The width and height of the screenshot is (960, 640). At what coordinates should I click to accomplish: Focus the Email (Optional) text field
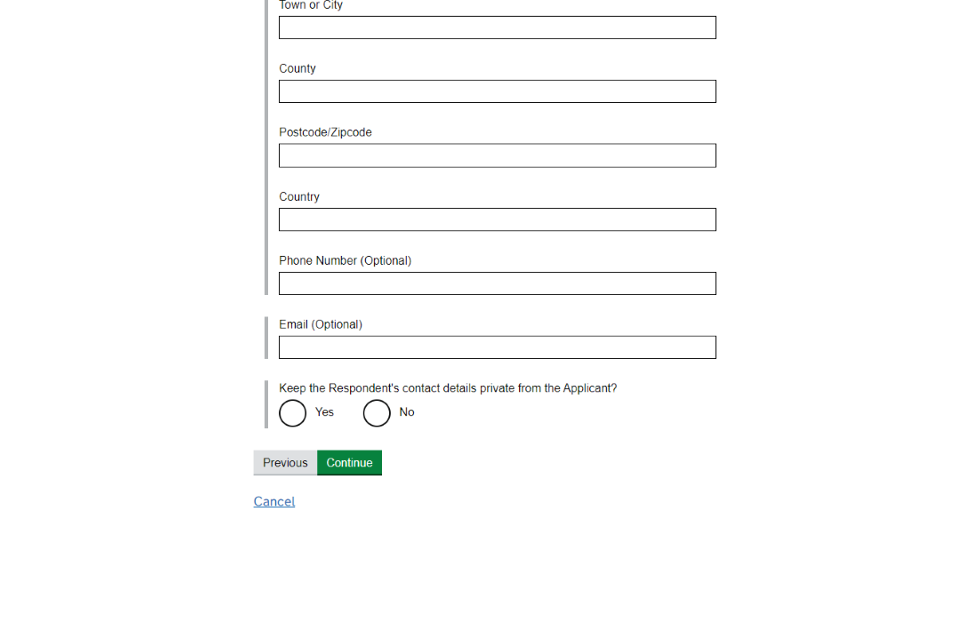[497, 348]
